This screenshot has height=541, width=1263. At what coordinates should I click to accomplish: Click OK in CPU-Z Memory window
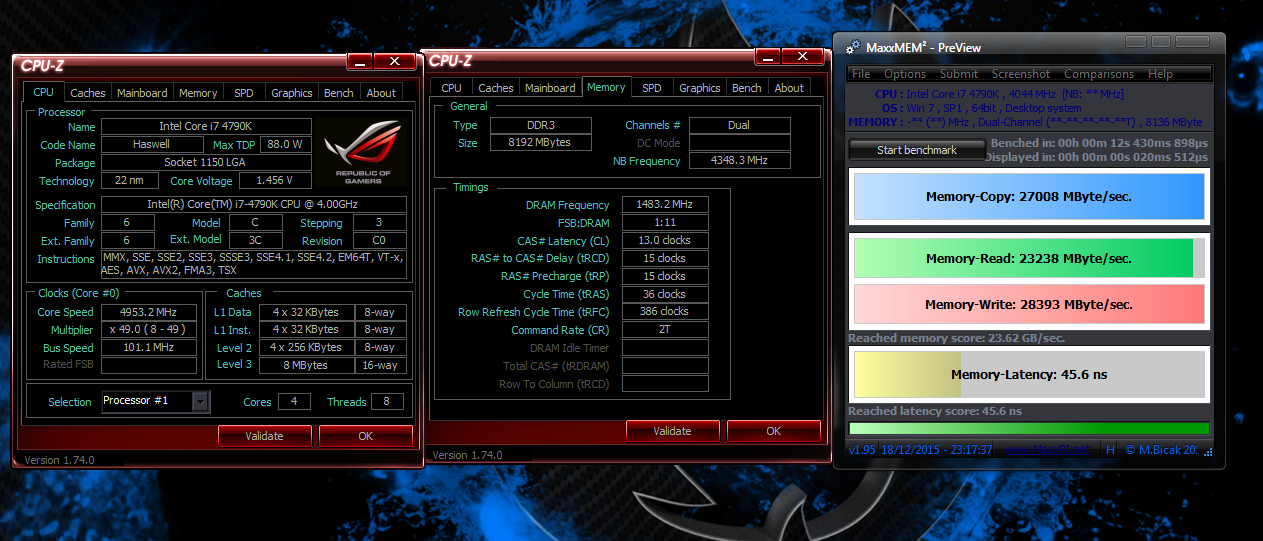[x=774, y=431]
